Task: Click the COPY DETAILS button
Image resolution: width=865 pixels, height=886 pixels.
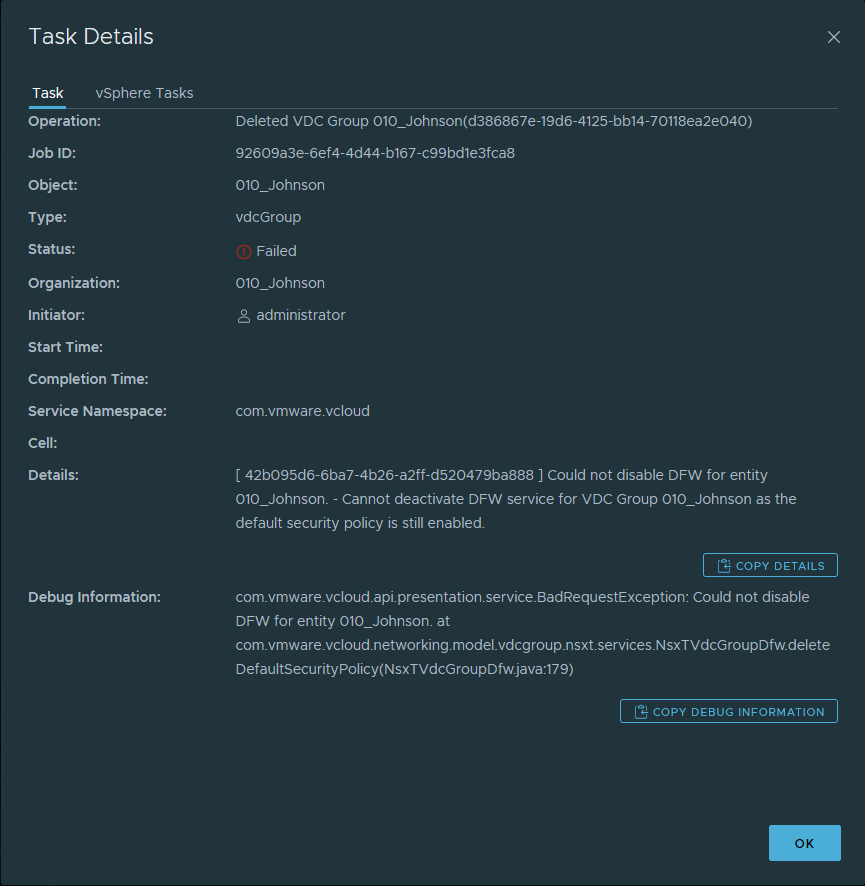Action: tap(770, 565)
